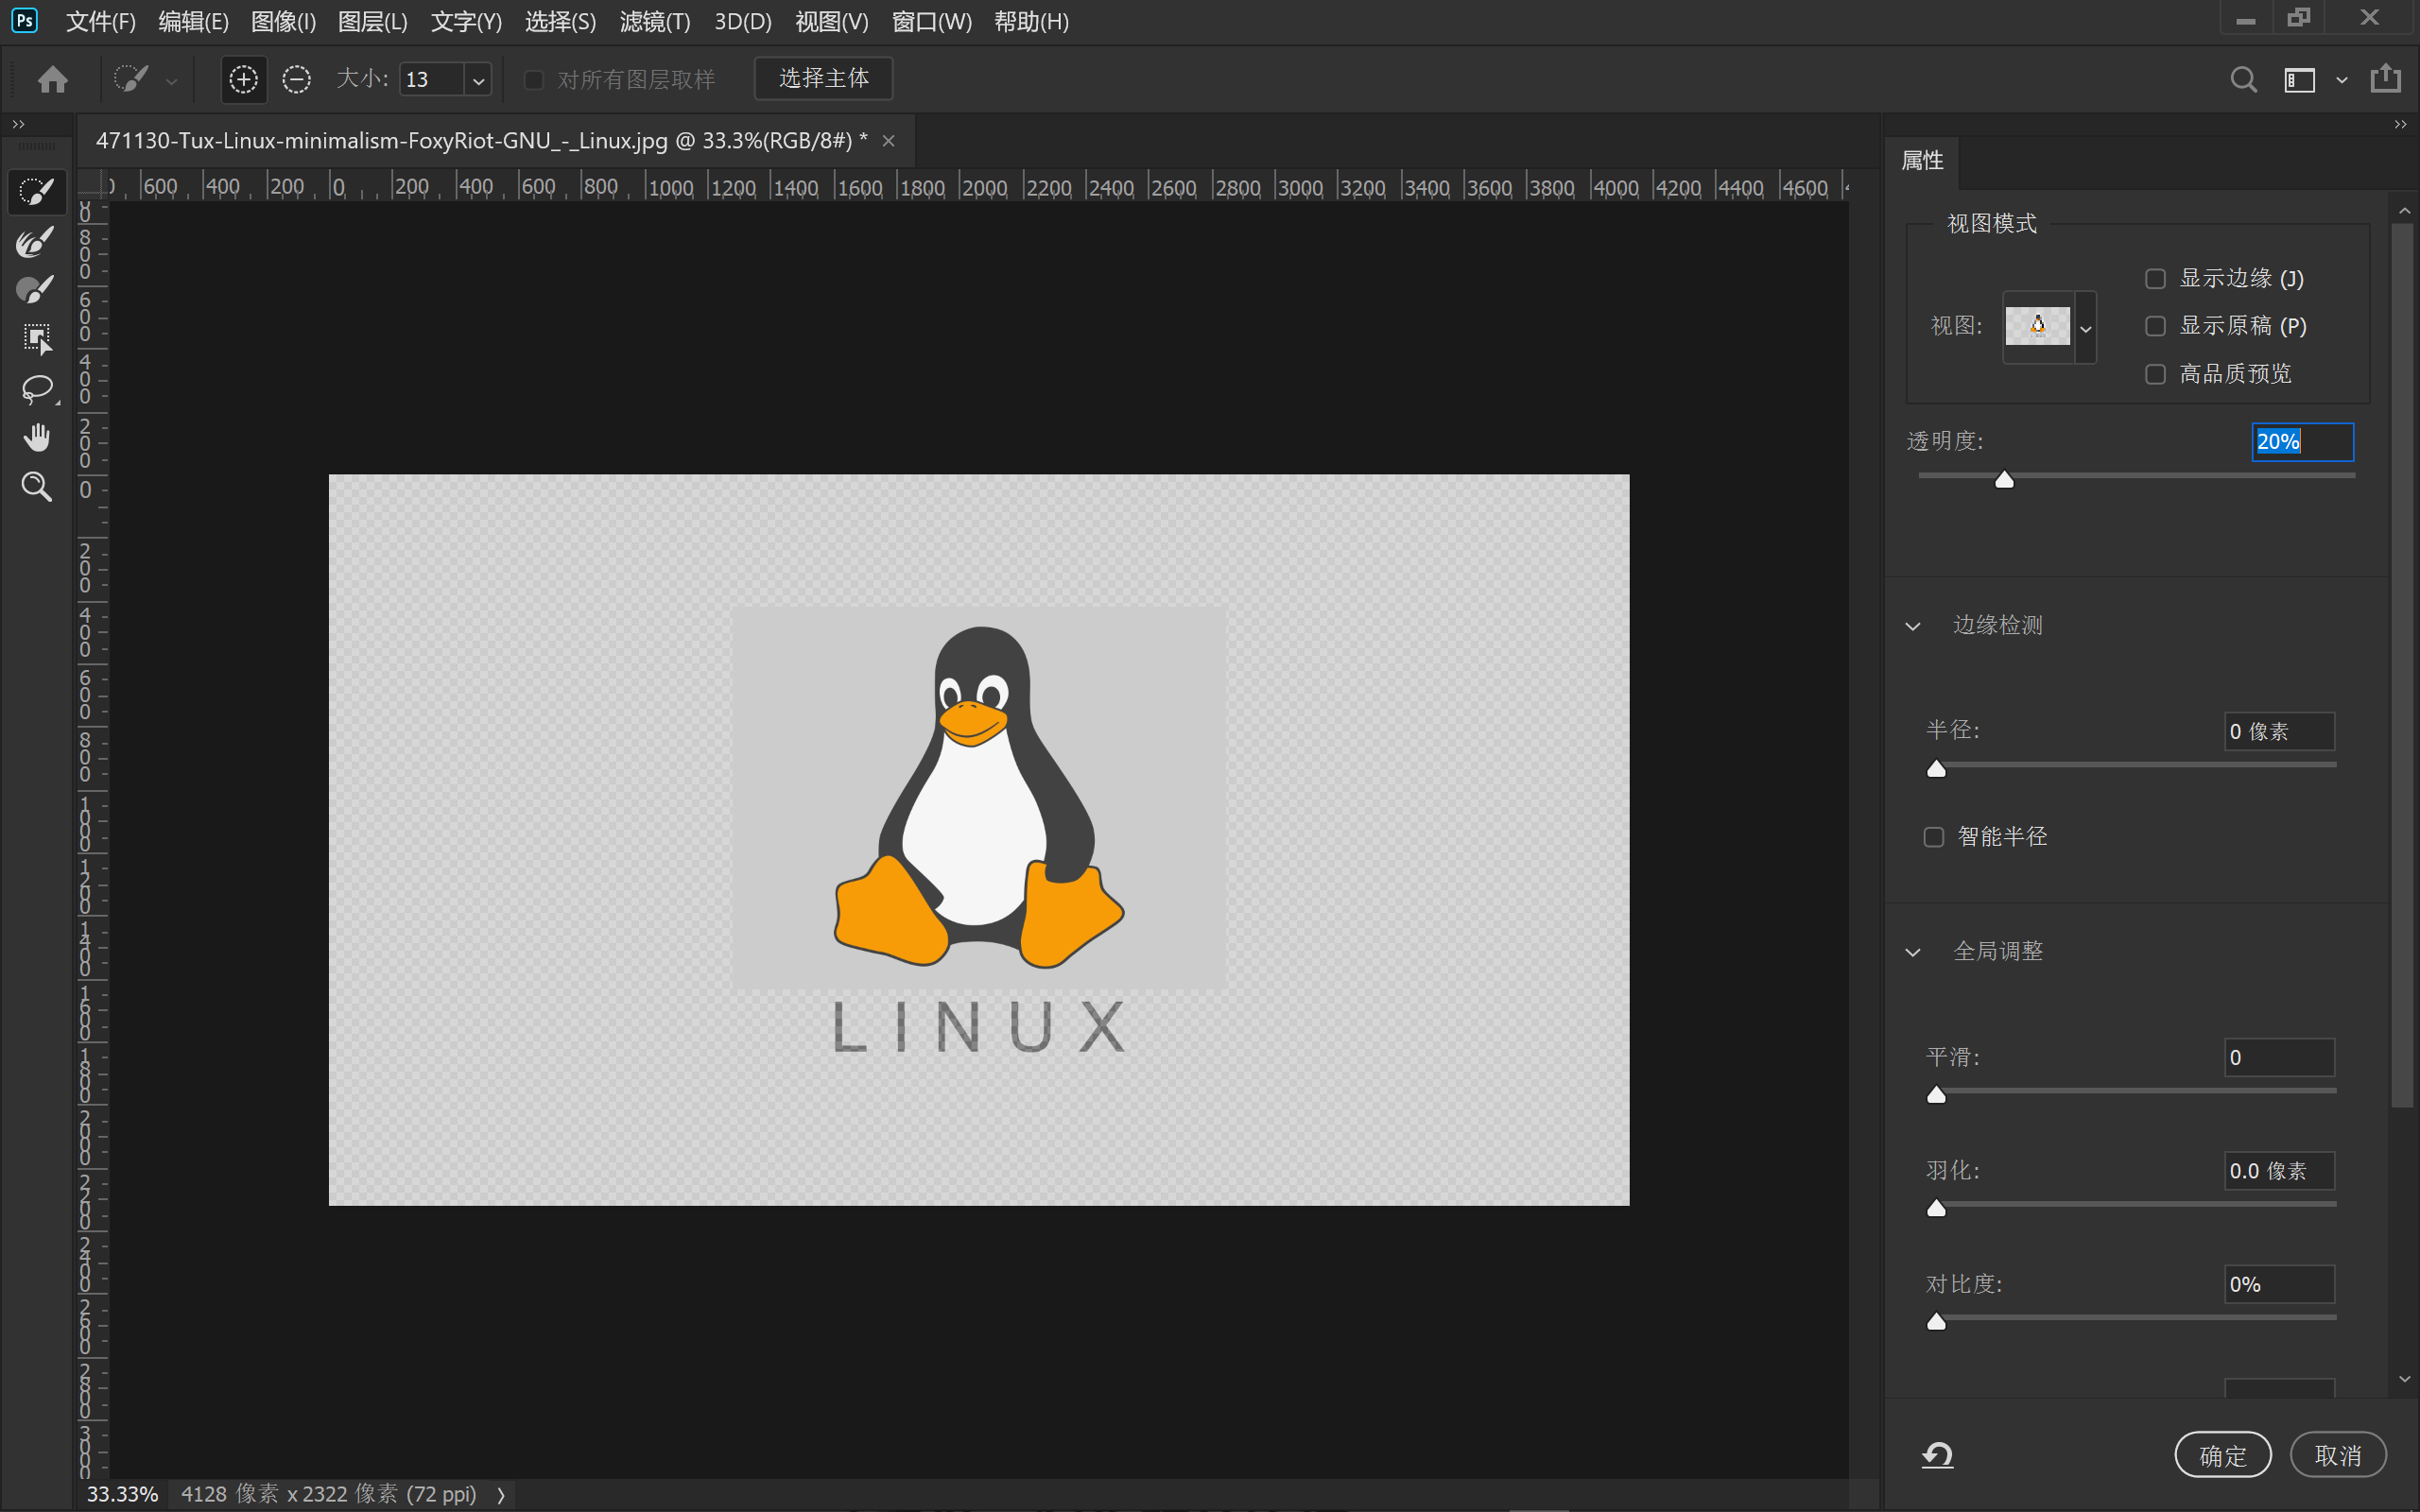This screenshot has width=2420, height=1512.
Task: Collapse the 全局调整 section
Action: pos(1913,952)
